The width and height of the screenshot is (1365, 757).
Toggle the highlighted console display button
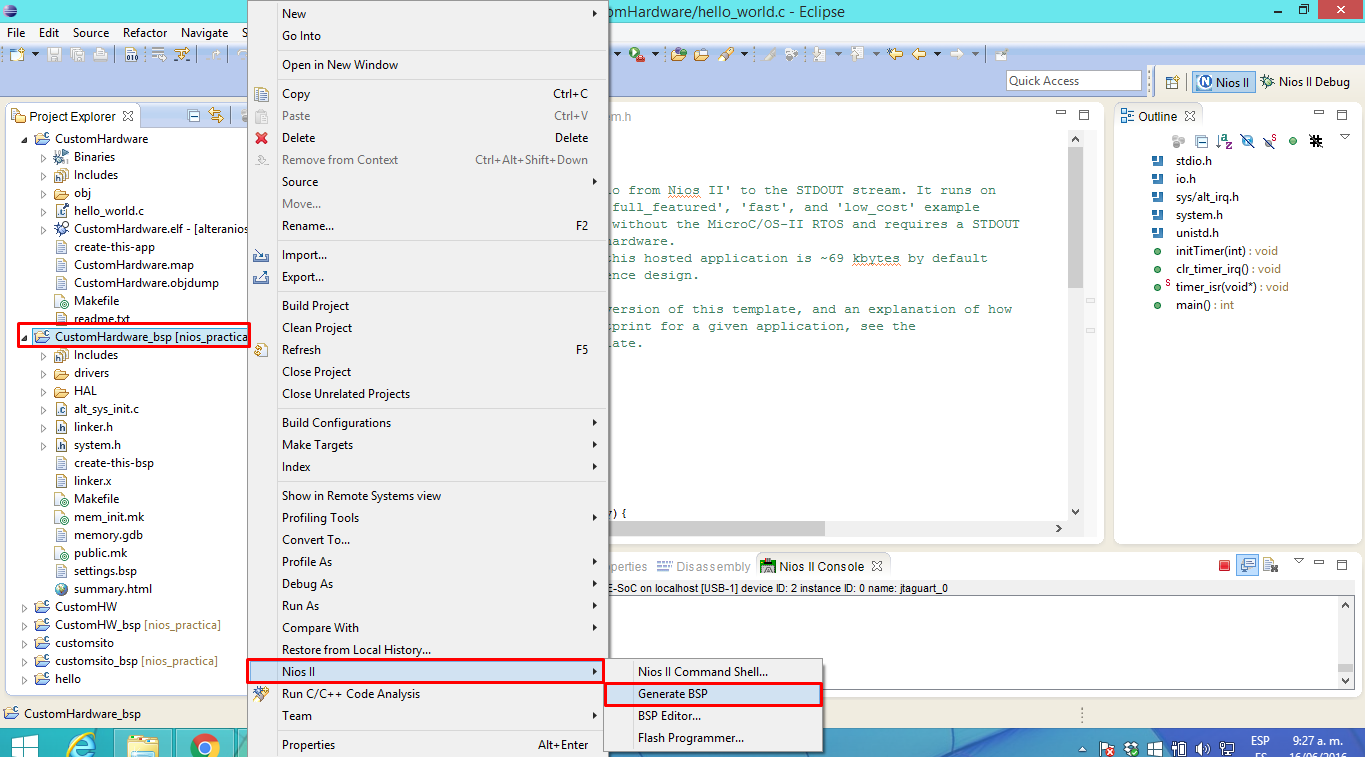(1247, 565)
